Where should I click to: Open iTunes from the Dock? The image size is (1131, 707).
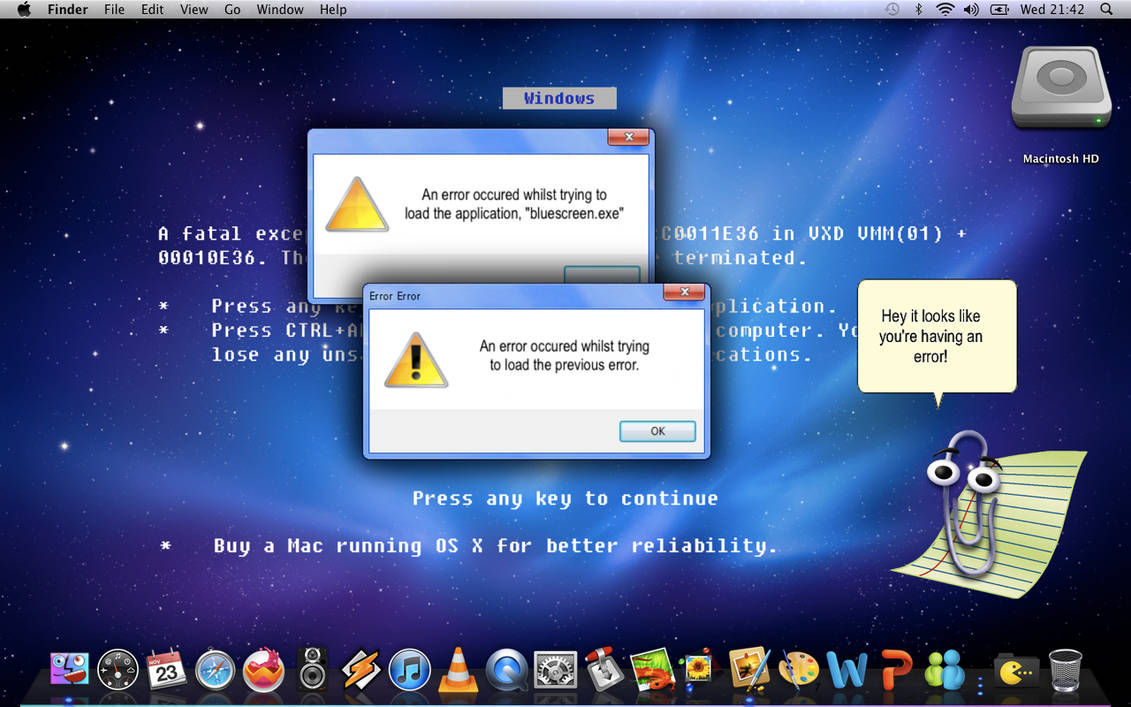410,669
